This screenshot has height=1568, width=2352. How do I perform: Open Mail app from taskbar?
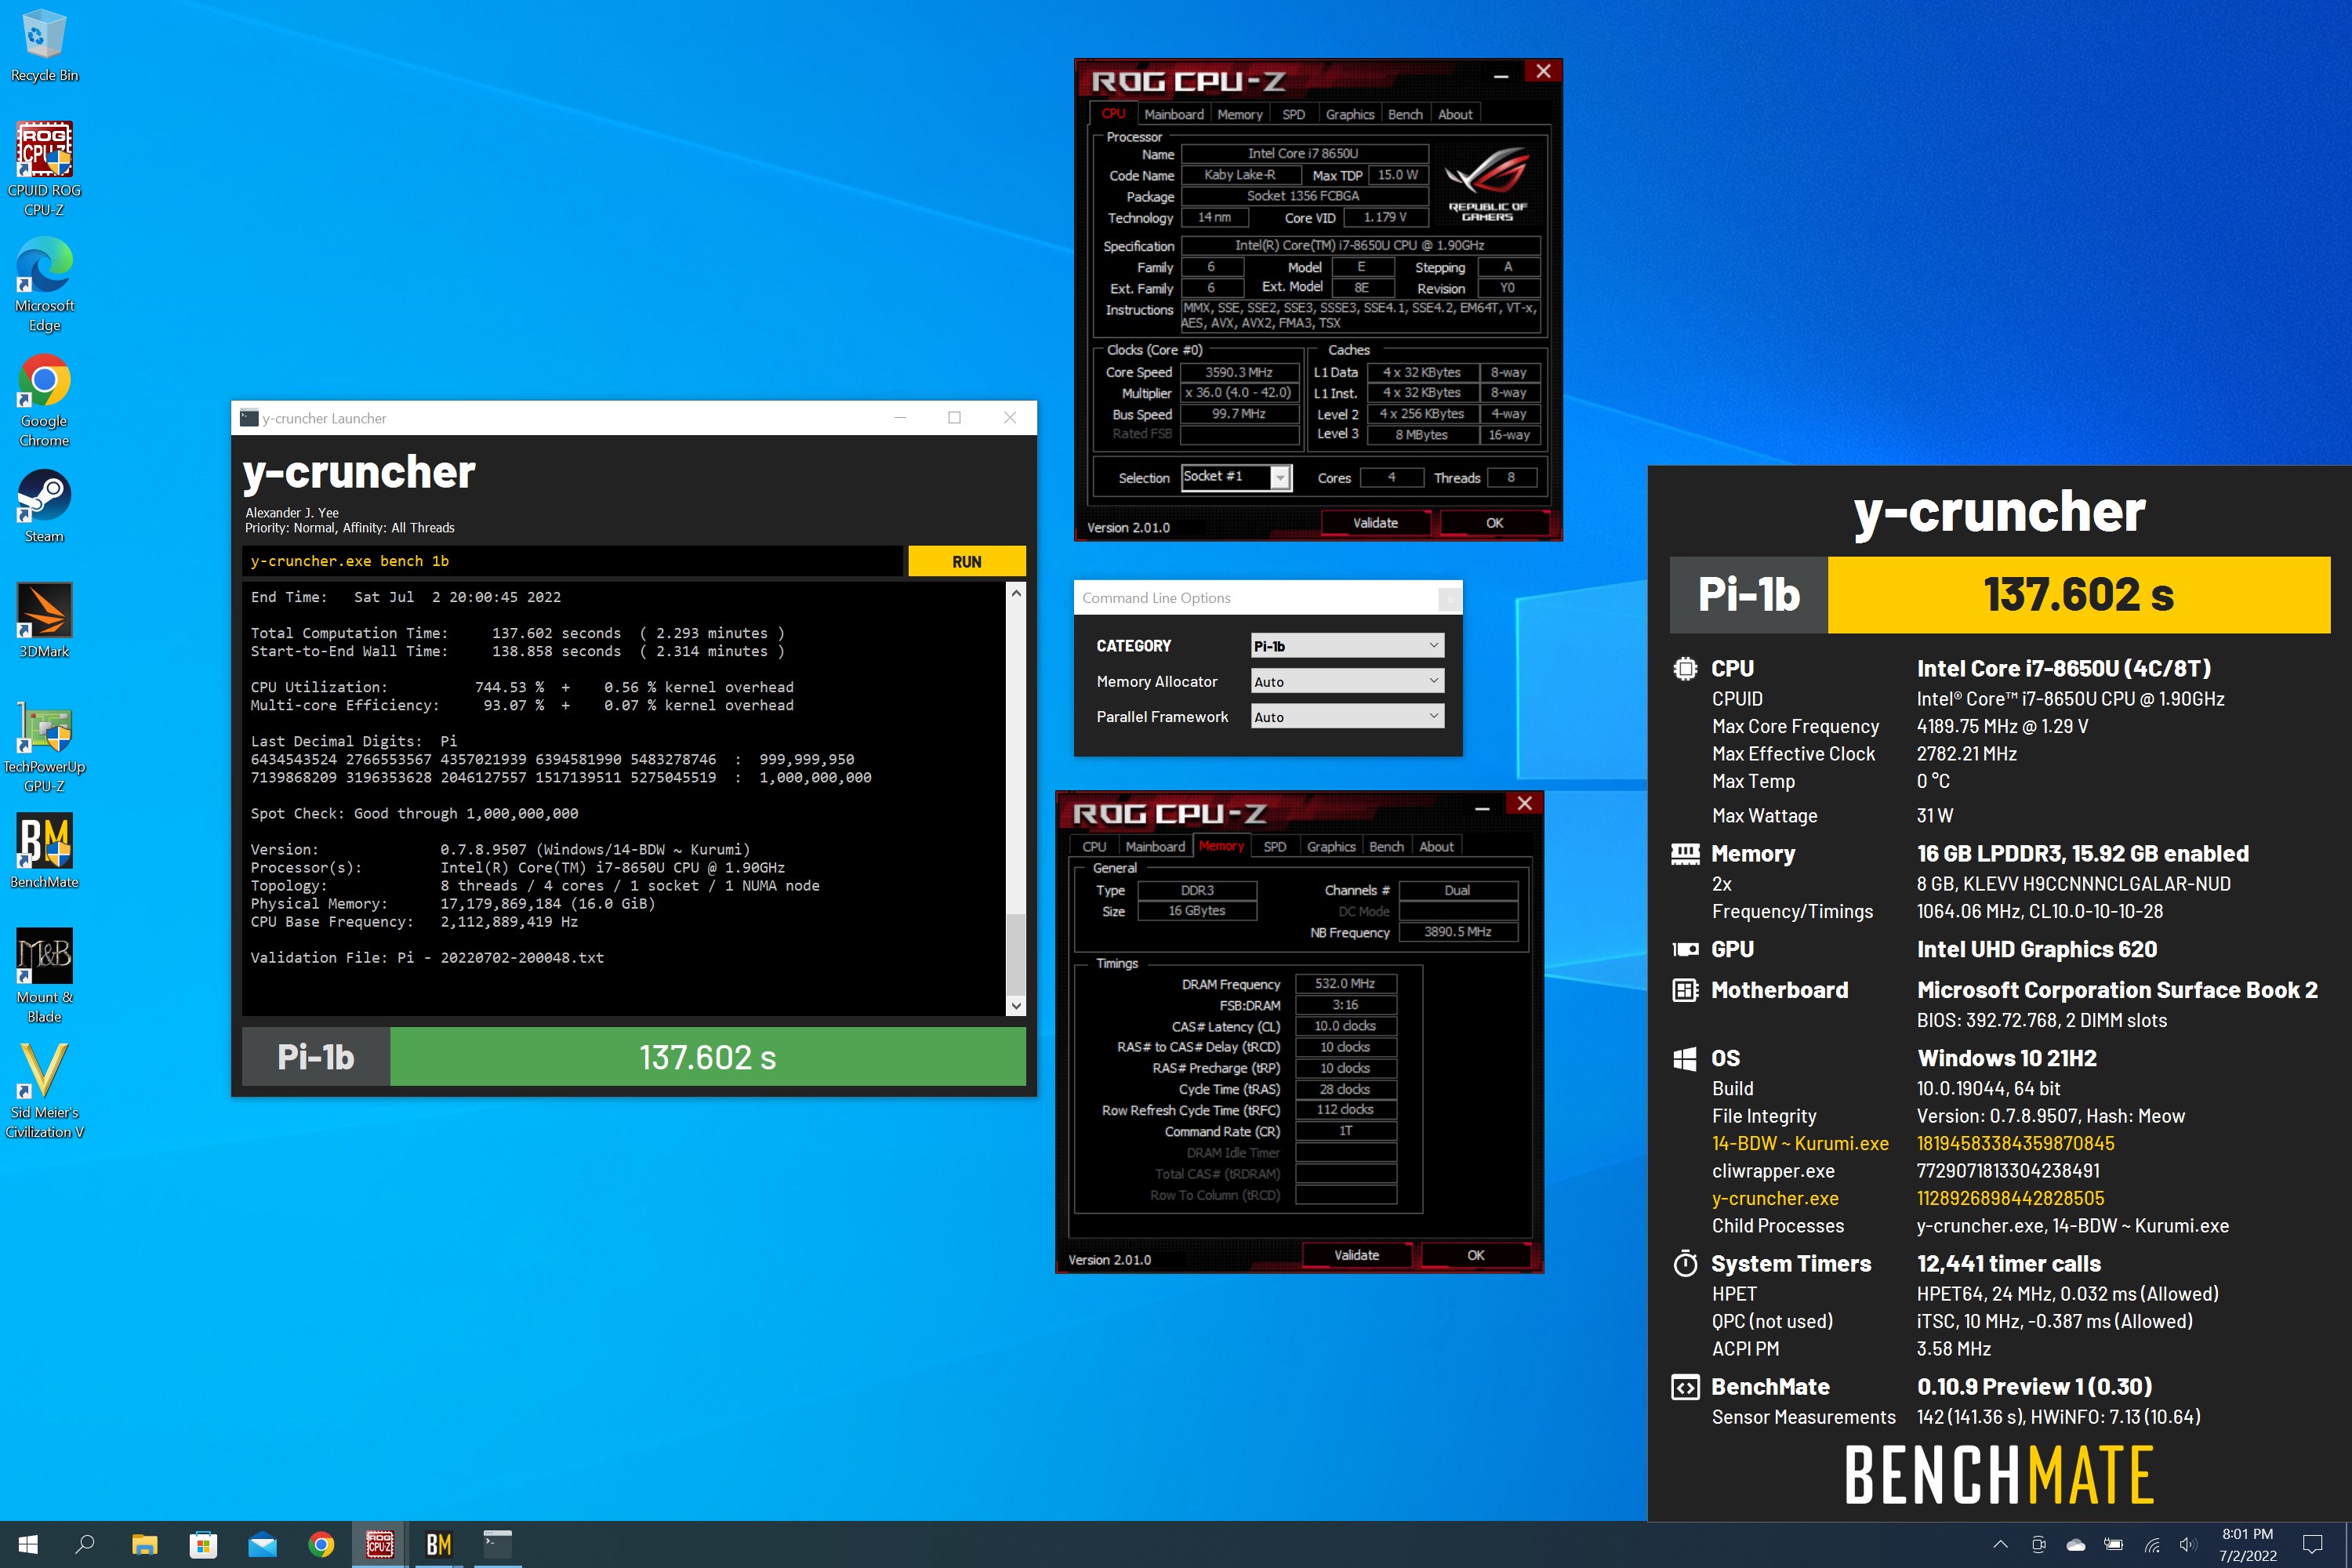tap(262, 1544)
